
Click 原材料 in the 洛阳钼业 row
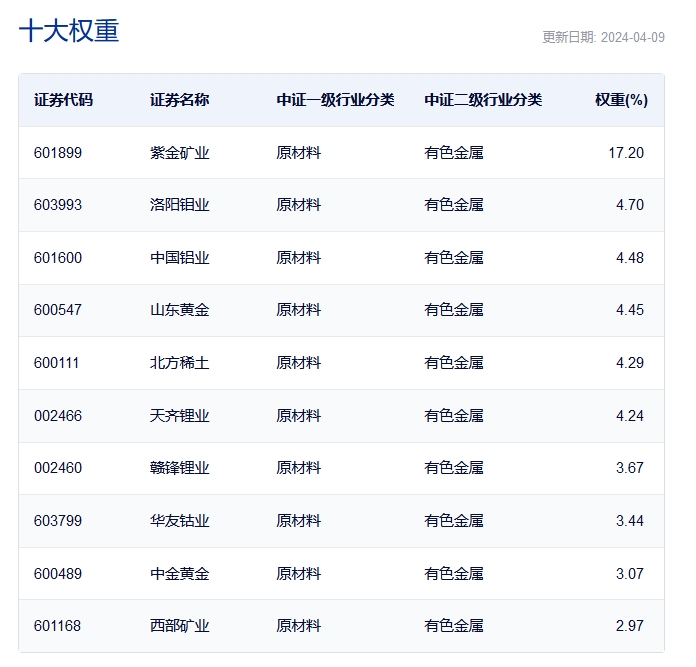(x=298, y=205)
